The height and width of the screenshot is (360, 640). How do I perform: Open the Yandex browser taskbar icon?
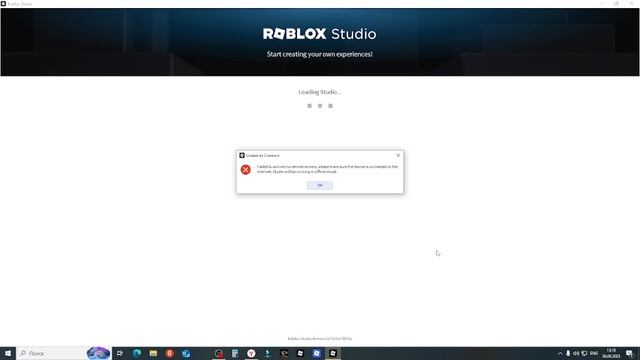pyautogui.click(x=251, y=353)
